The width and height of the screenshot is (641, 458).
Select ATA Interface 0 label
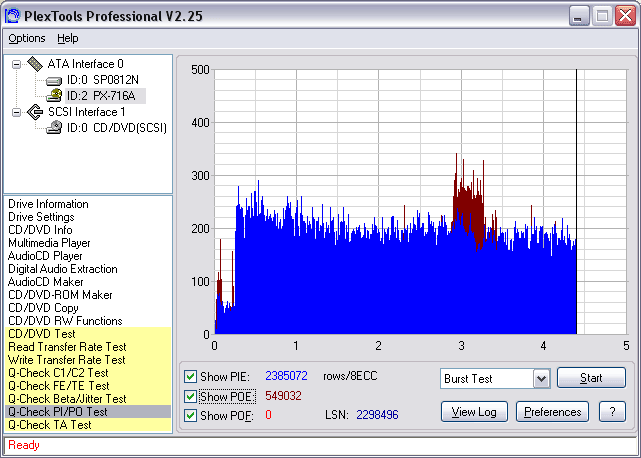[x=85, y=64]
